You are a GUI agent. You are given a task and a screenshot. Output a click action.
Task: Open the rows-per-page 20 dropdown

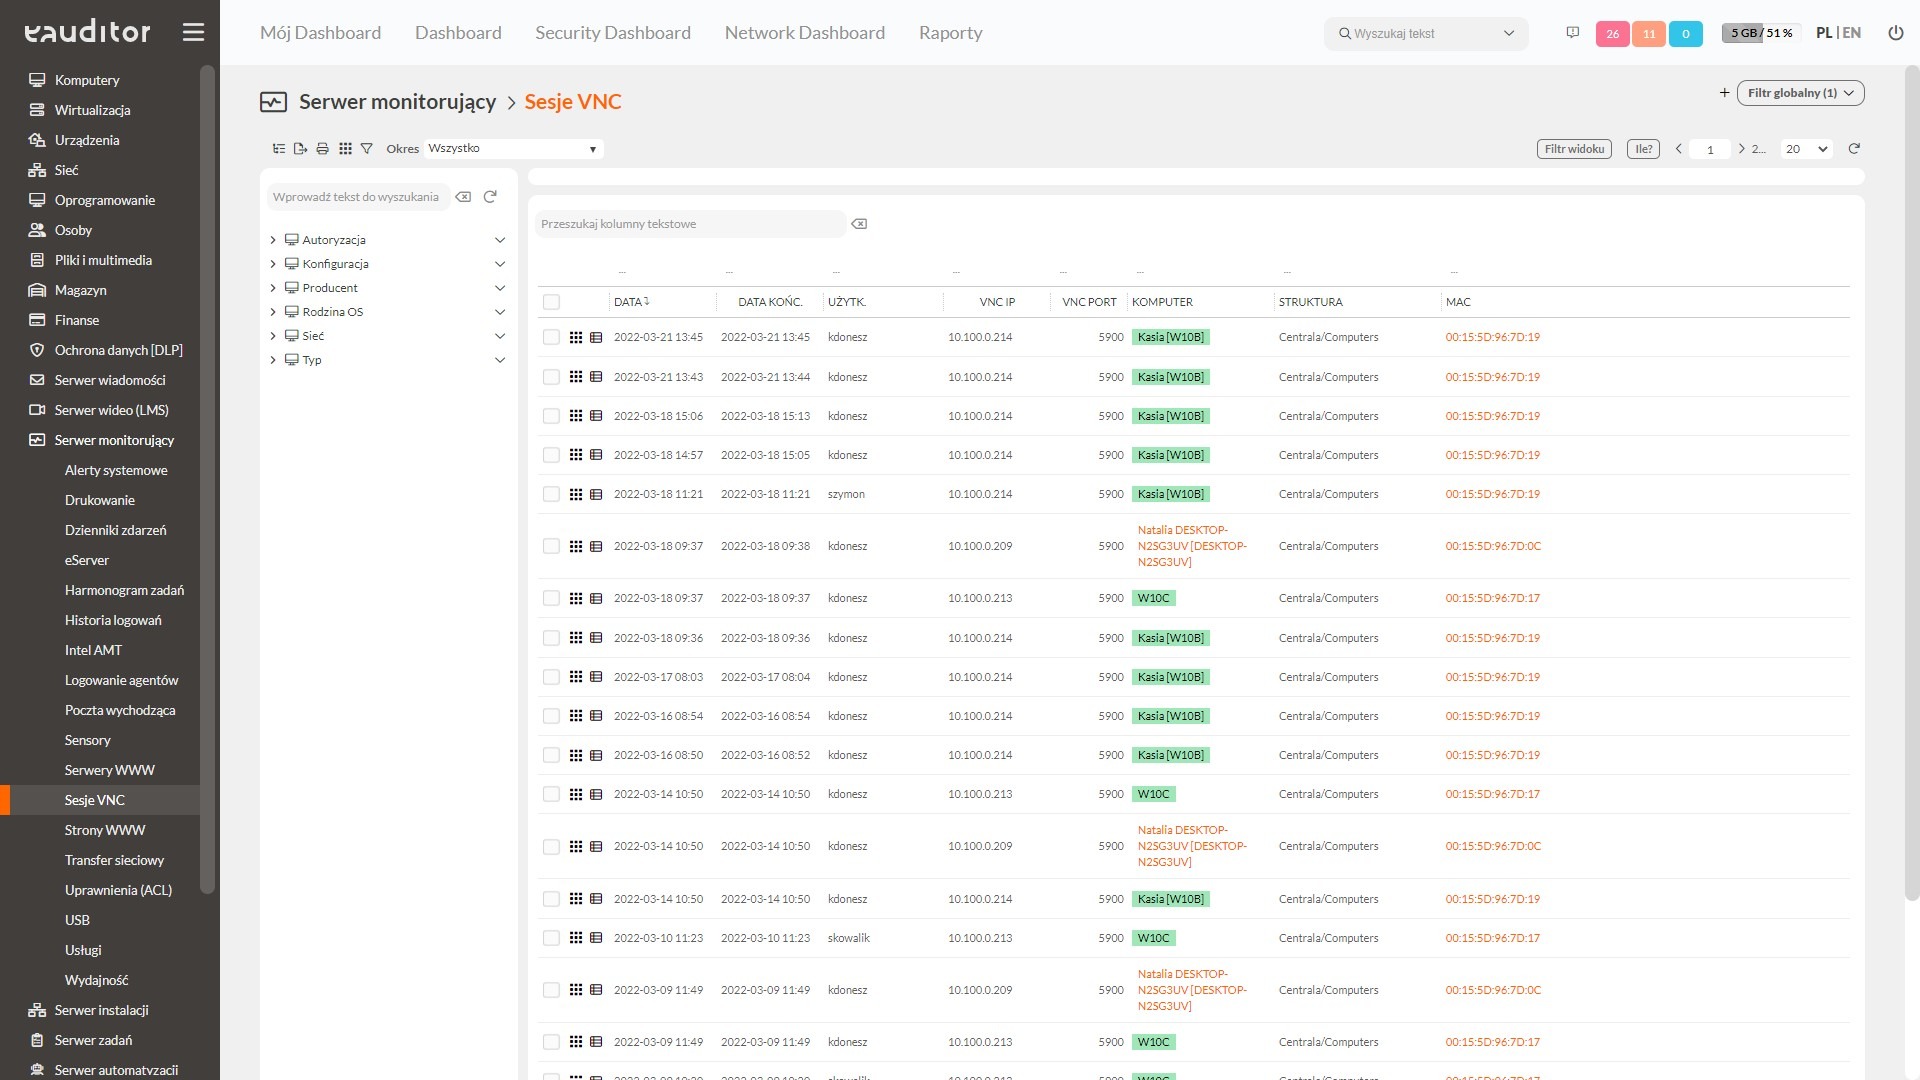point(1806,149)
